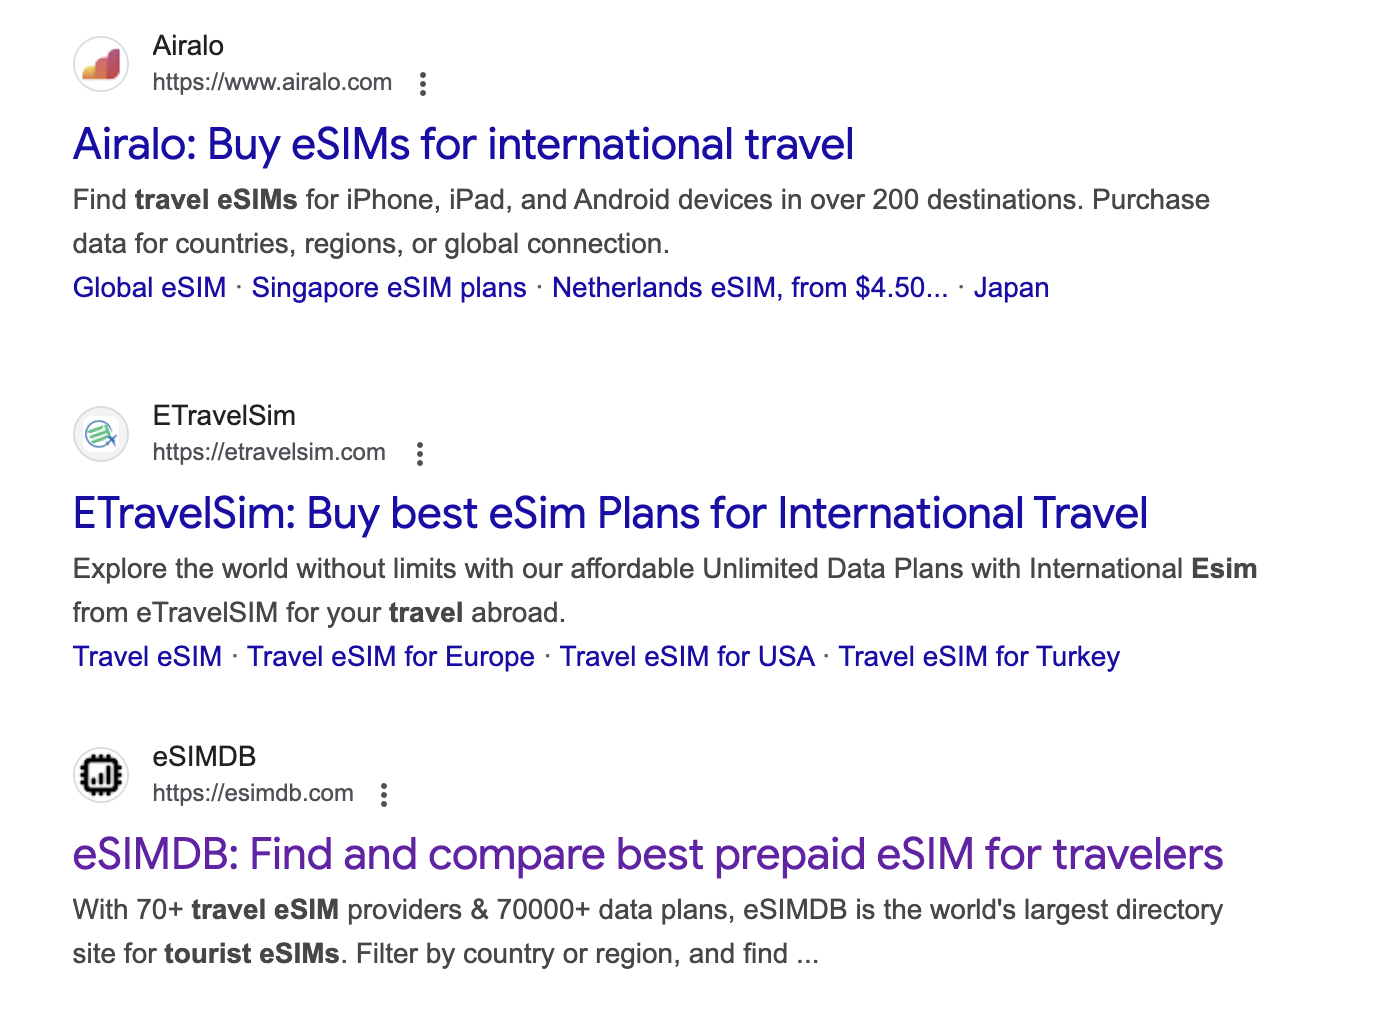Click the https://esimdb.com URL text
Viewport: 1380px width, 1012px height.
253,794
